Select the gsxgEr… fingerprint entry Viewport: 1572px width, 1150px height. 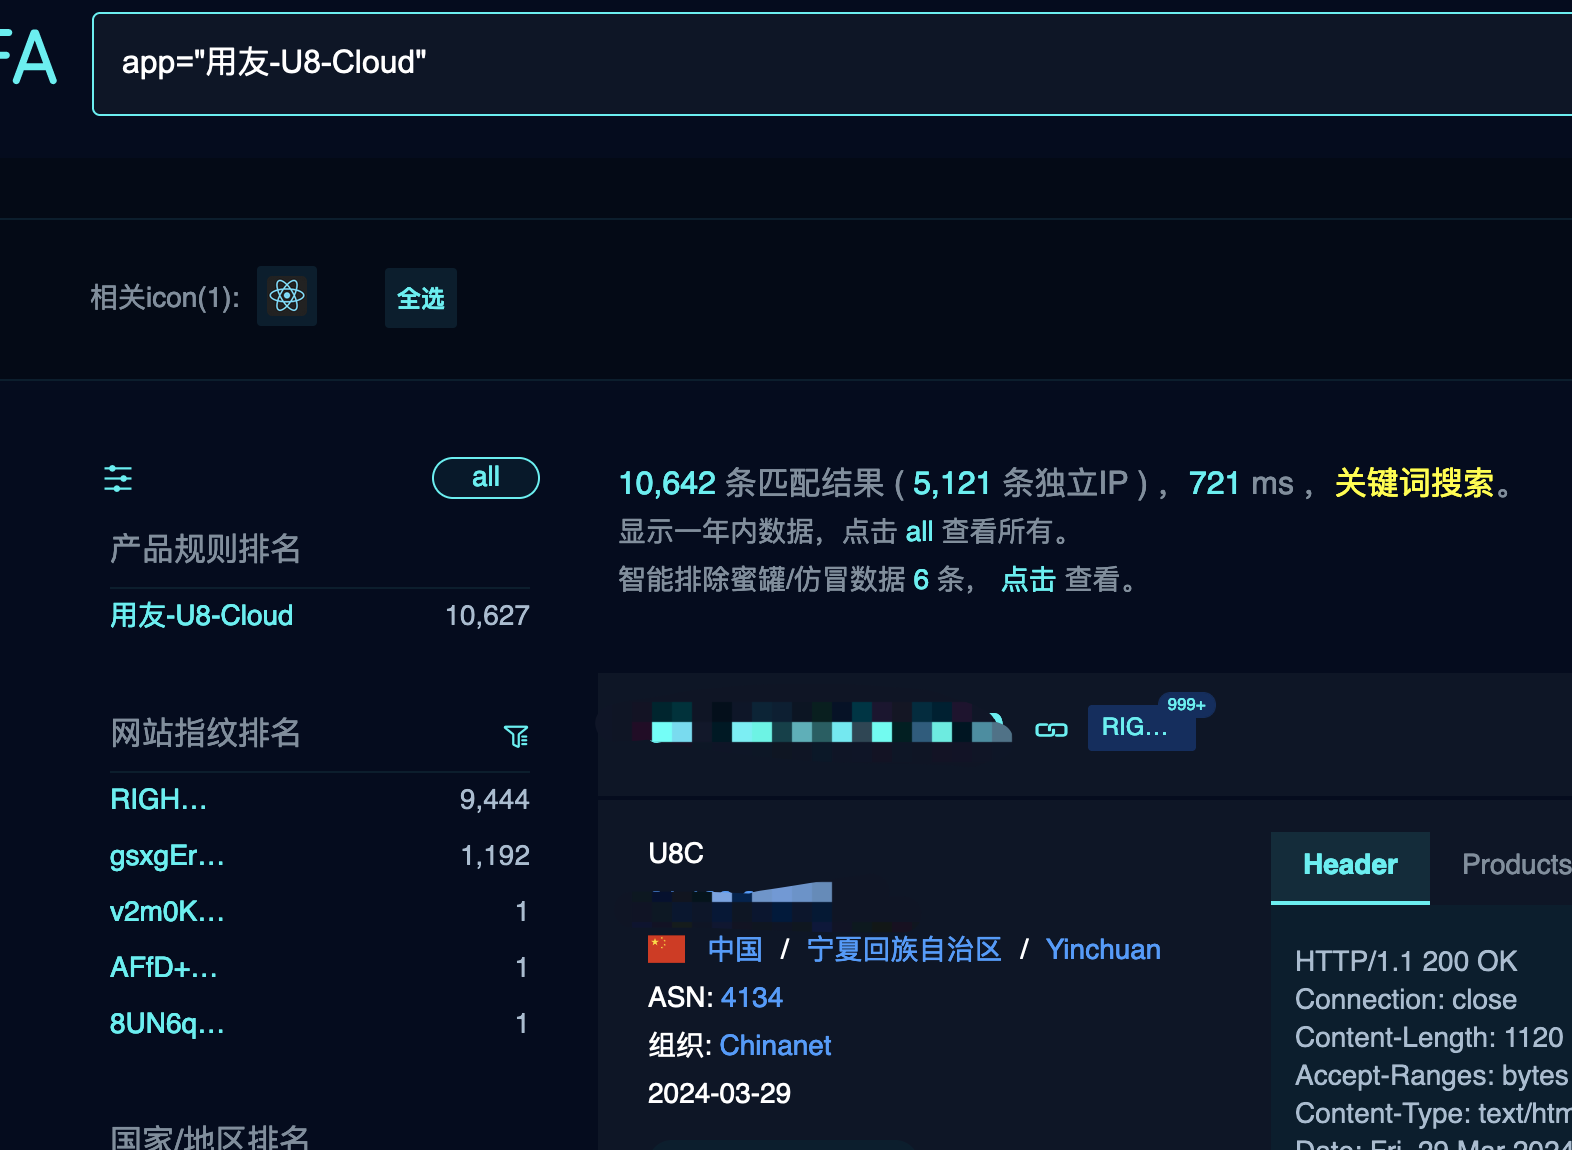coord(167,855)
